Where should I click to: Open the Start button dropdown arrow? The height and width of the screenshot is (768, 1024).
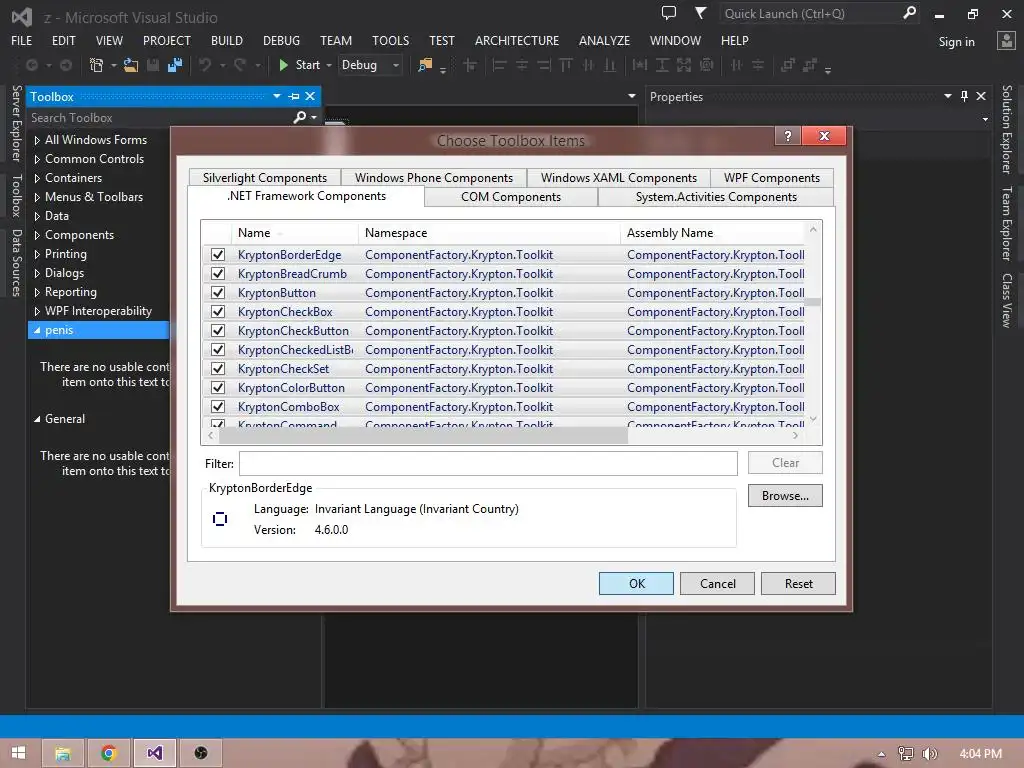[328, 65]
